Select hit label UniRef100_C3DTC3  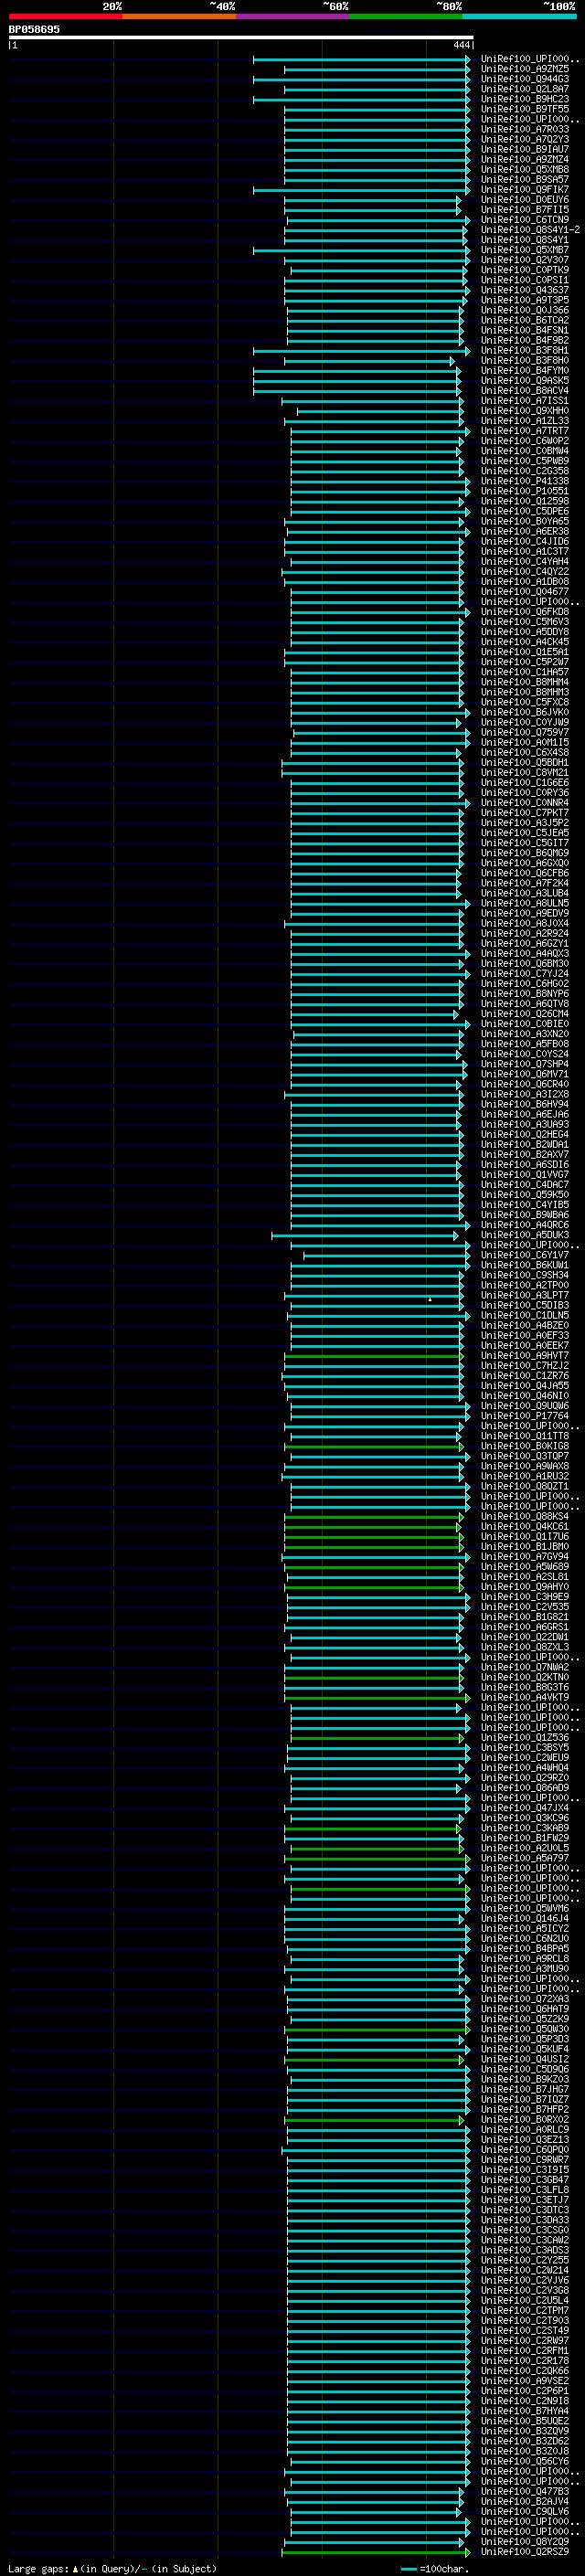(525, 2210)
